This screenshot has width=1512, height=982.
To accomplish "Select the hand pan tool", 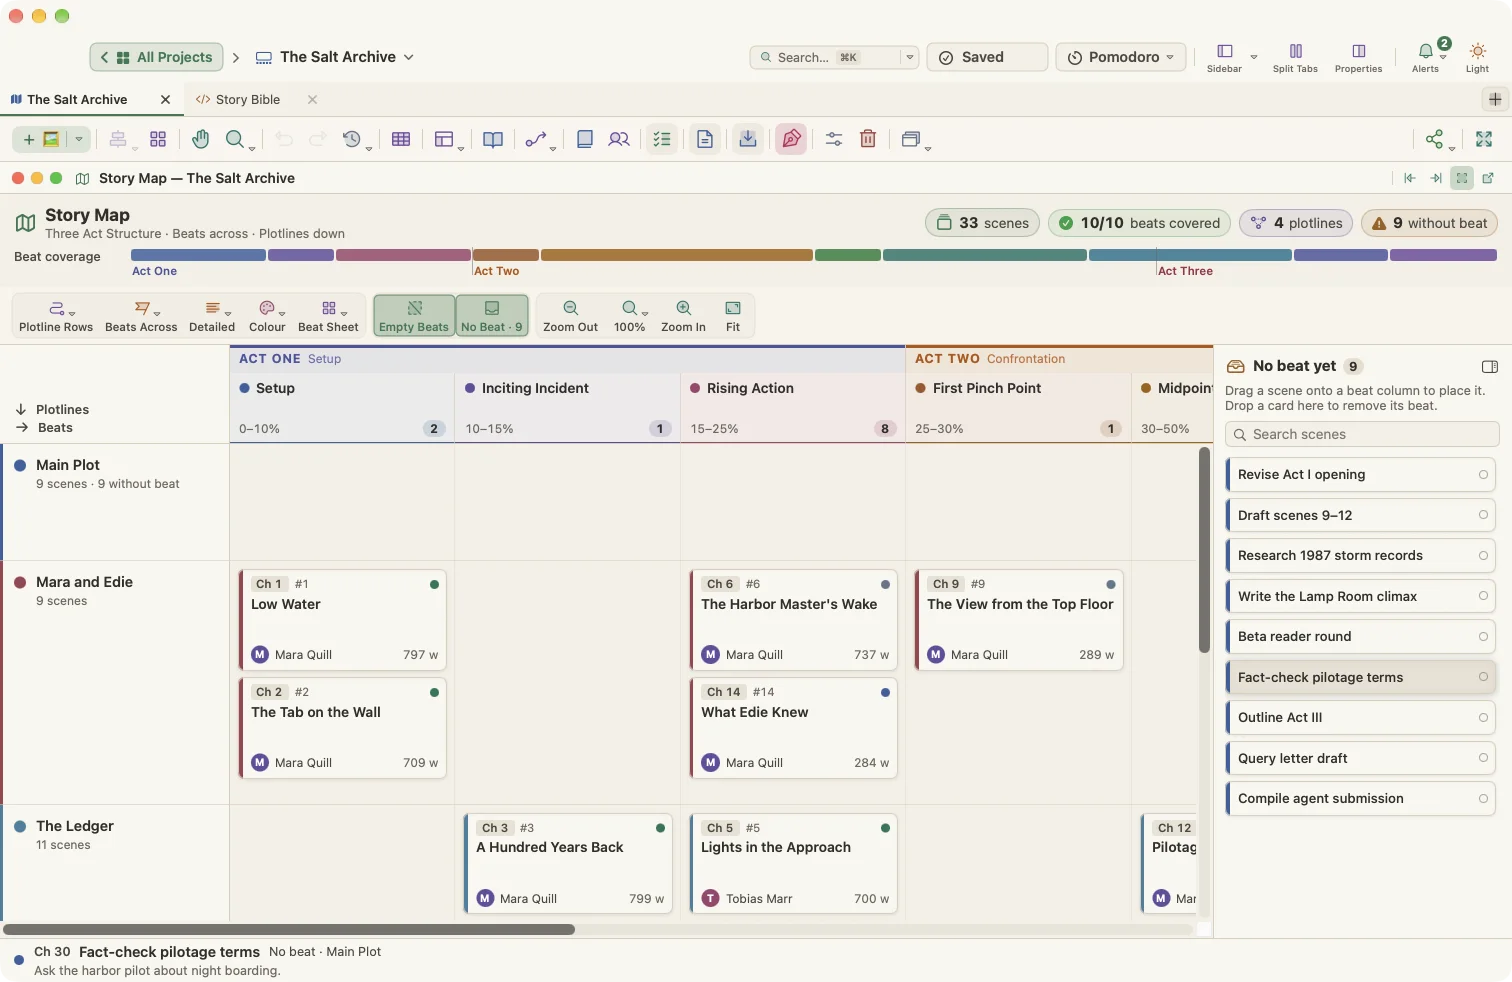I will [x=200, y=139].
